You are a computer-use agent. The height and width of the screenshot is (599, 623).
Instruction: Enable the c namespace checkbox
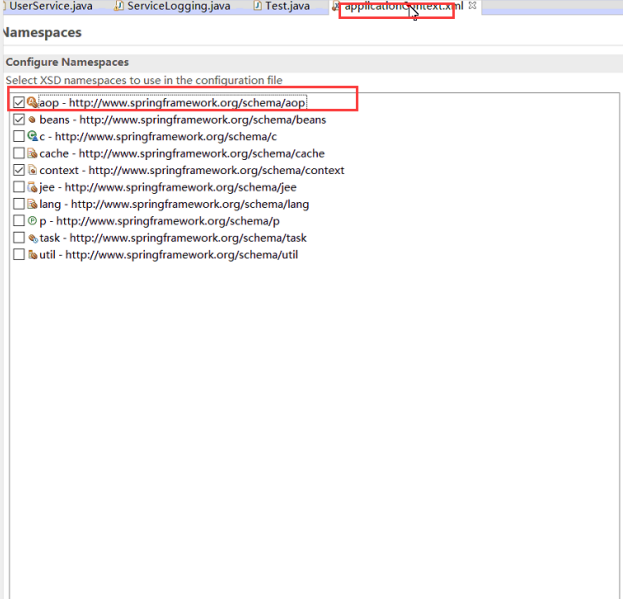[x=19, y=136]
